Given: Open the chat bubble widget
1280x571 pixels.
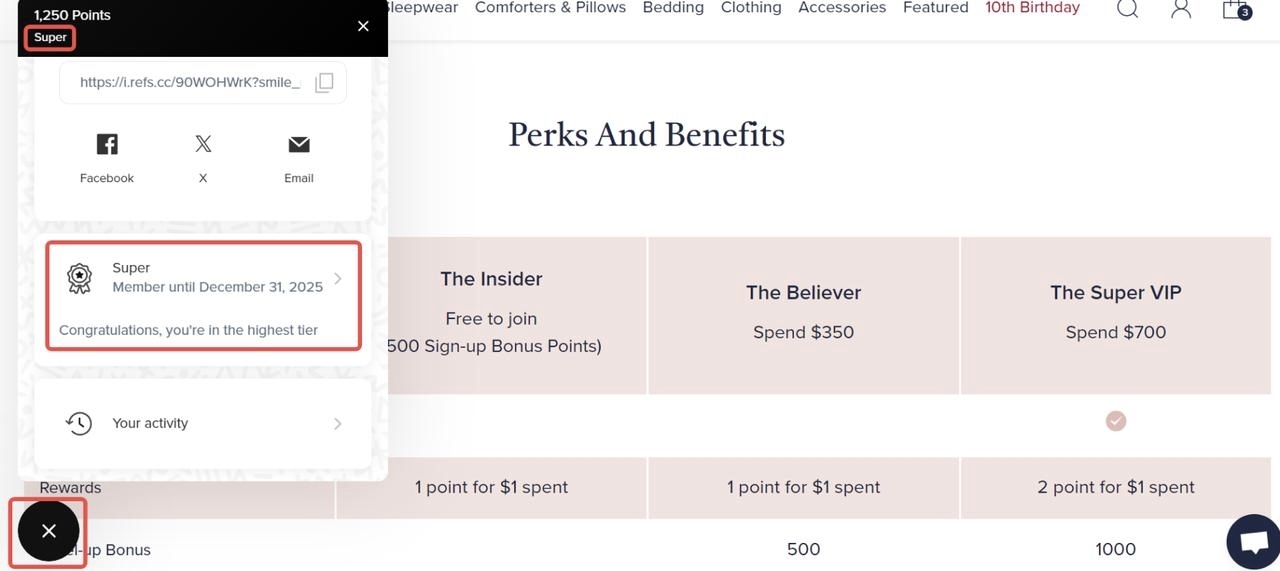Looking at the screenshot, I should [x=1253, y=543].
